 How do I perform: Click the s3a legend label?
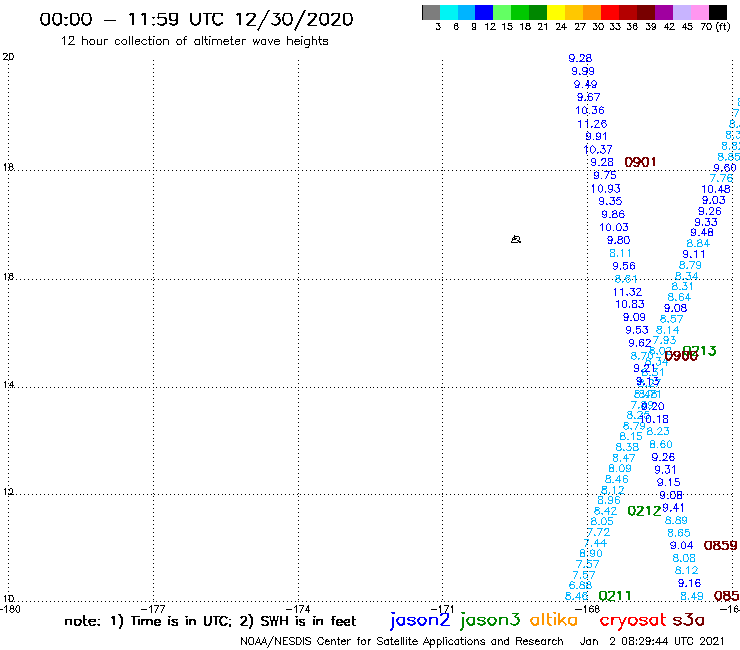tap(688, 620)
